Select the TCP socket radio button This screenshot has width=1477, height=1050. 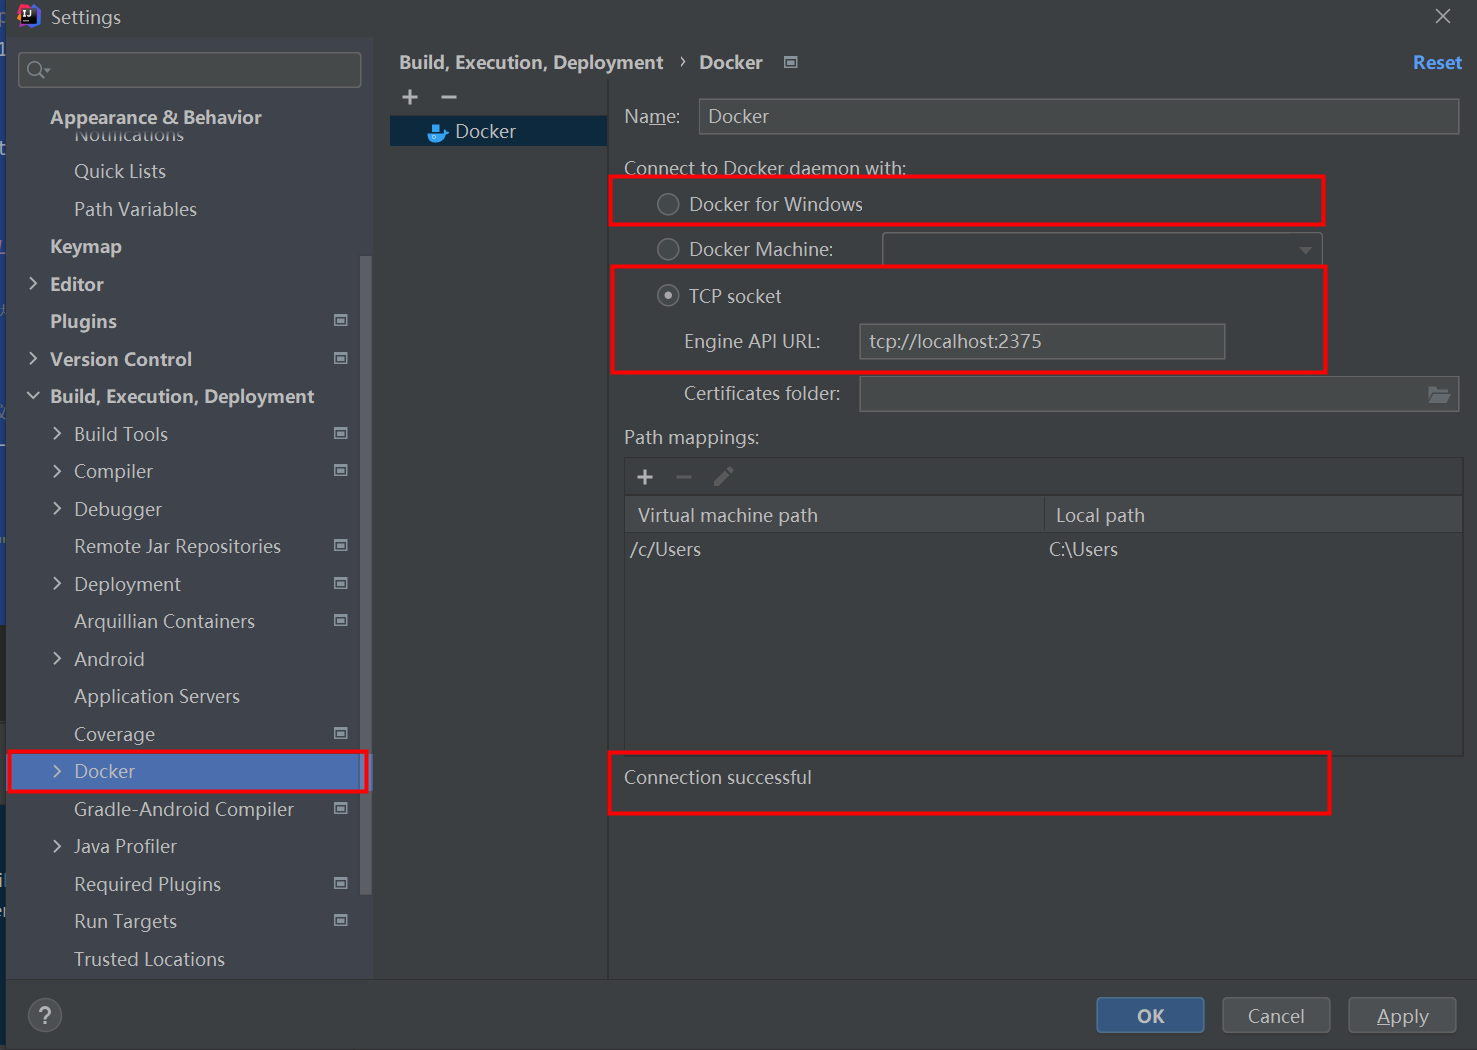click(x=668, y=296)
